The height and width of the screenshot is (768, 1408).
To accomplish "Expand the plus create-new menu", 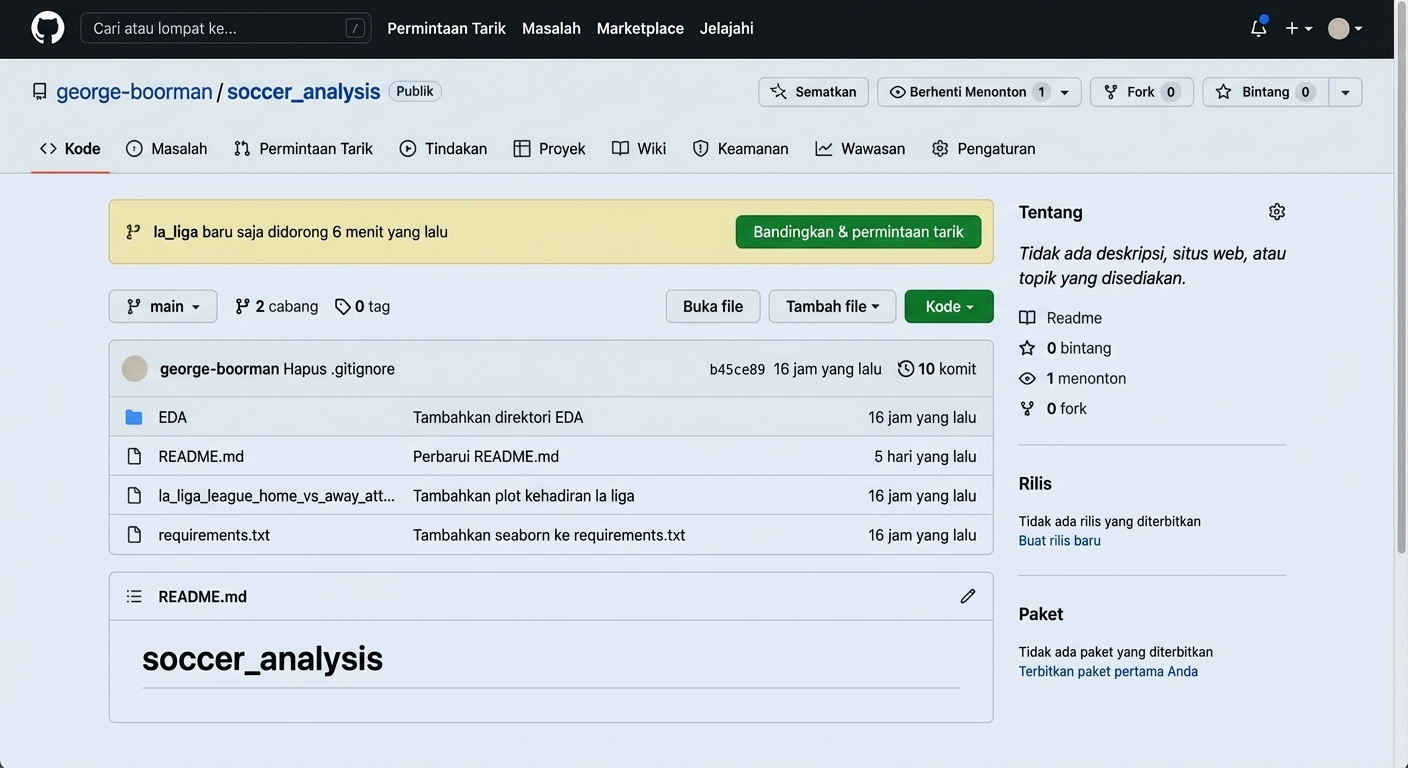I will (x=1298, y=28).
